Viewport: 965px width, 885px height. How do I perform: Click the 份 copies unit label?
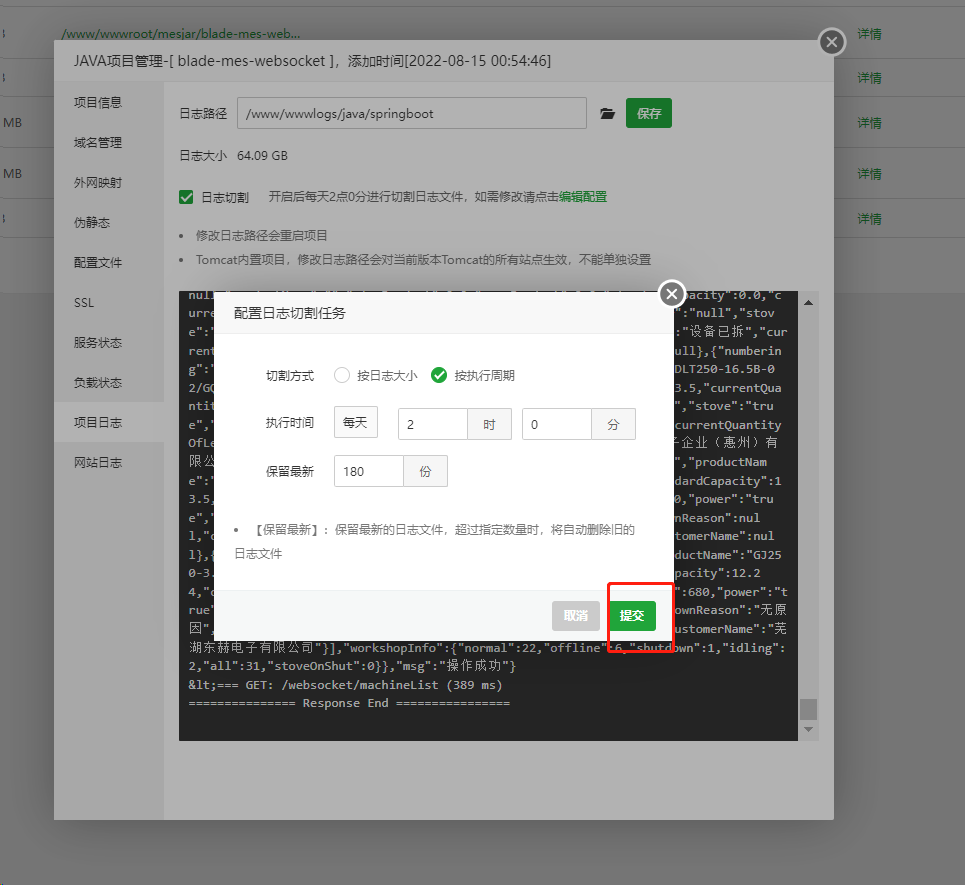(425, 471)
